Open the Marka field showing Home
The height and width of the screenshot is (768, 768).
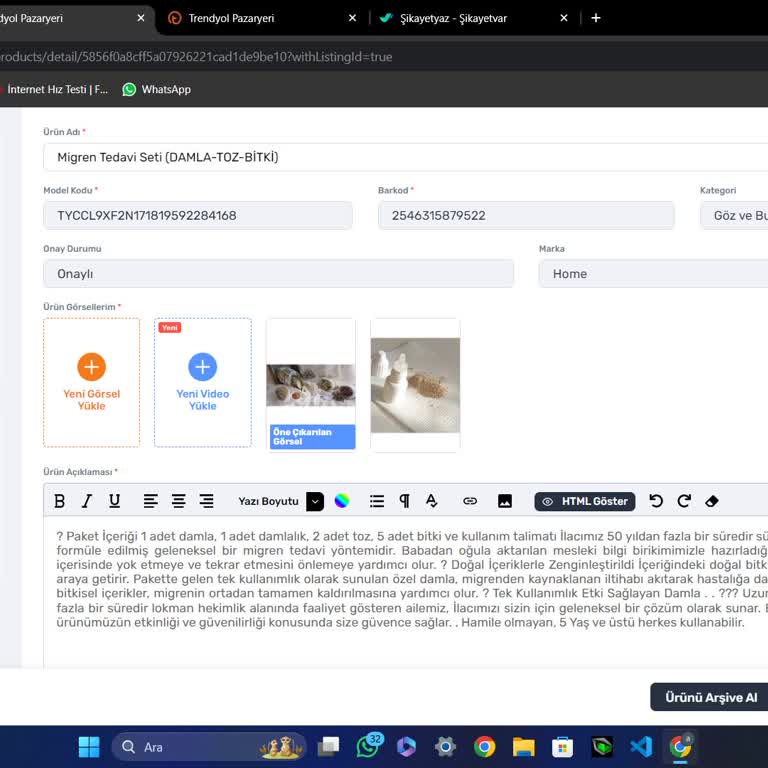652,274
